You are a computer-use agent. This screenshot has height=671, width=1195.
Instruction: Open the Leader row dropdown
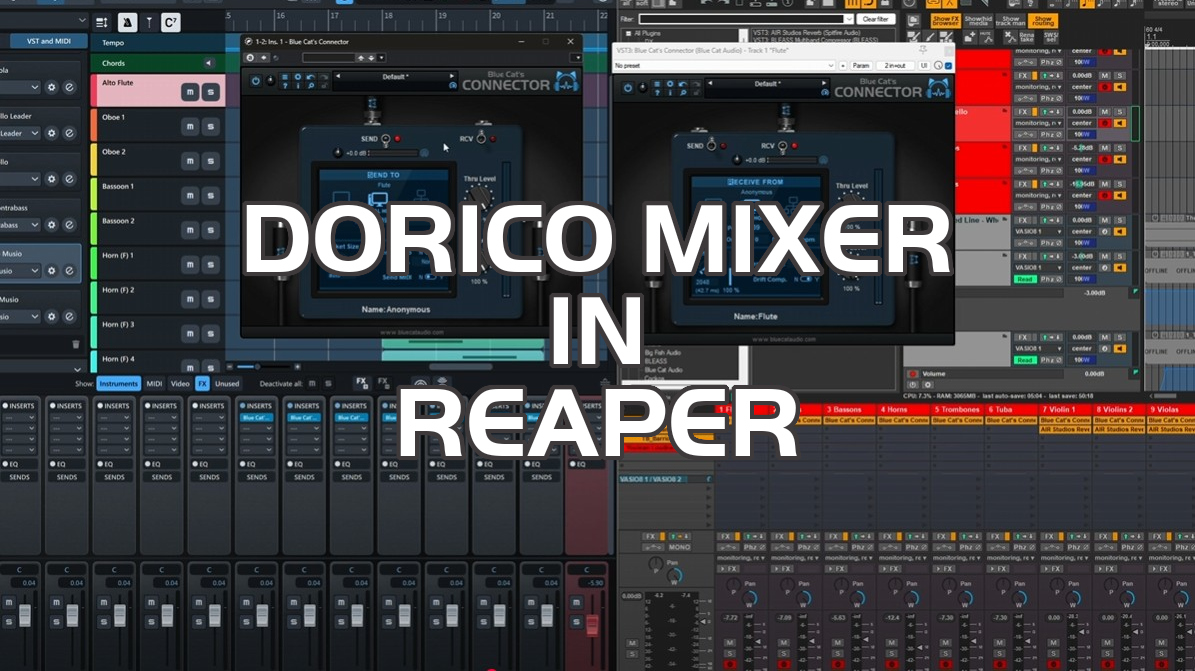point(20,133)
